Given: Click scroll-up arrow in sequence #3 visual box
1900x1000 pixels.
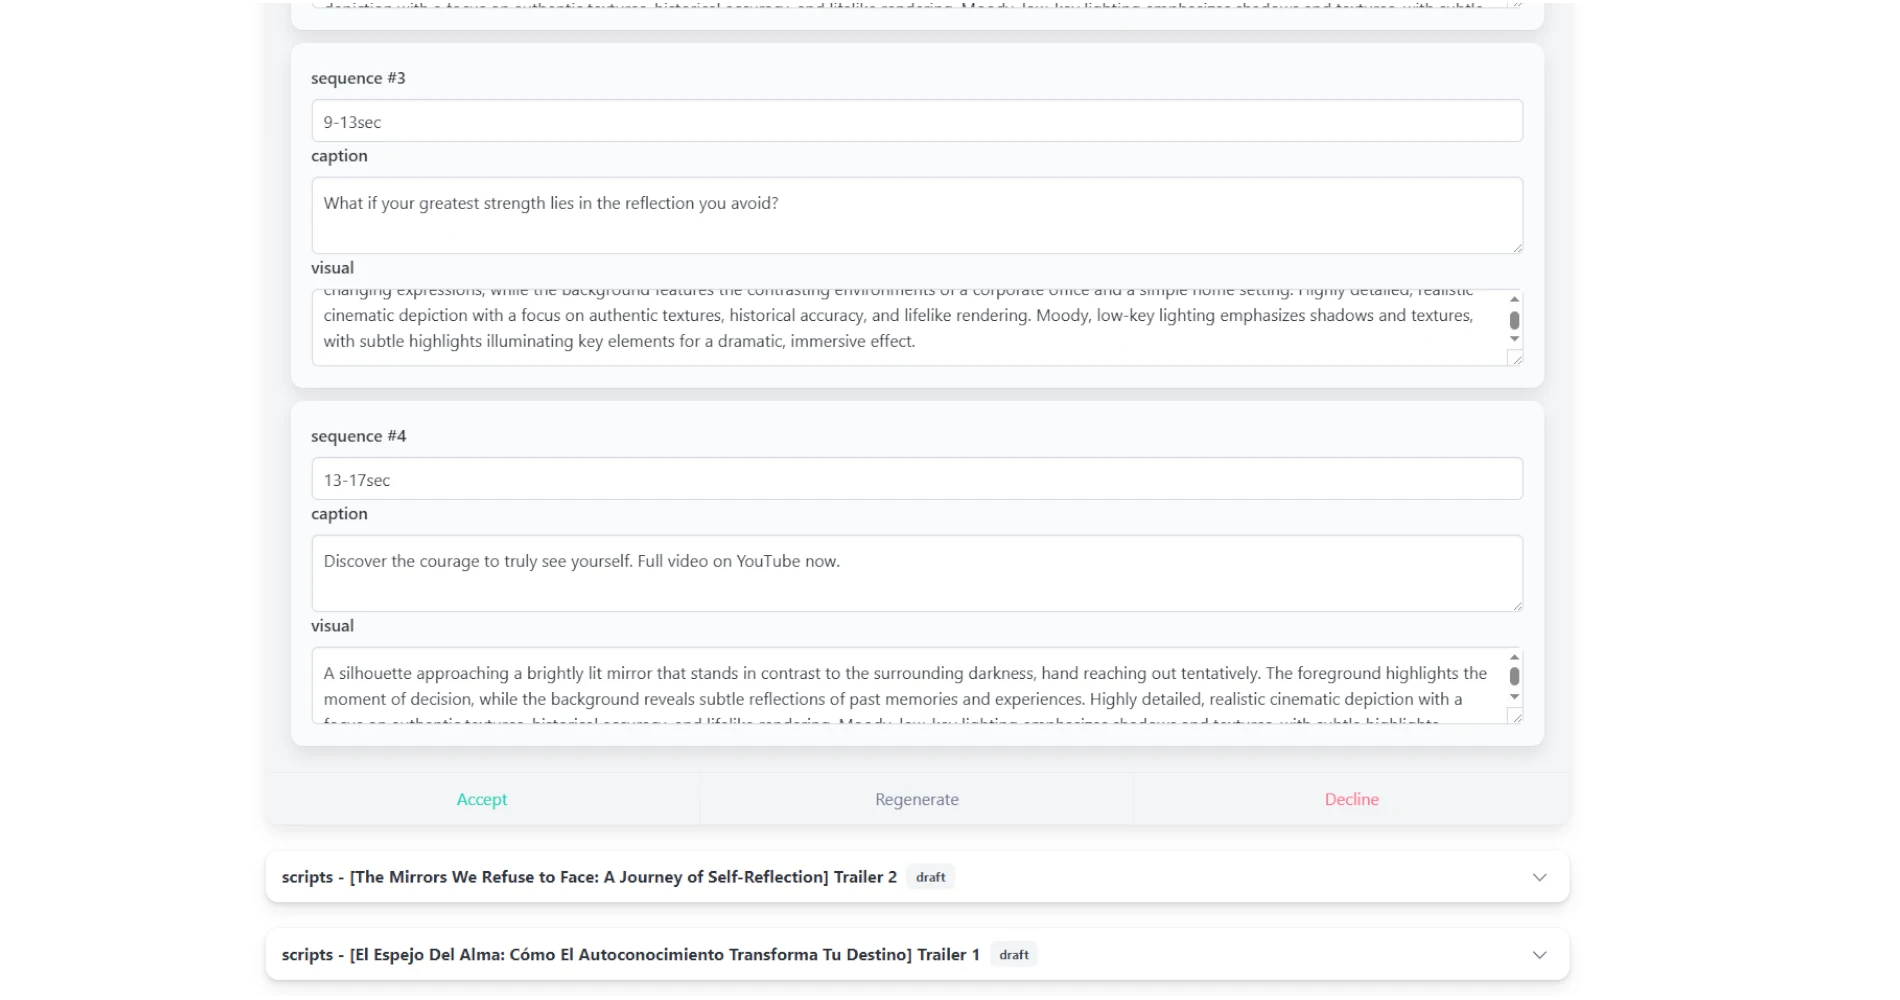Looking at the screenshot, I should (1514, 299).
